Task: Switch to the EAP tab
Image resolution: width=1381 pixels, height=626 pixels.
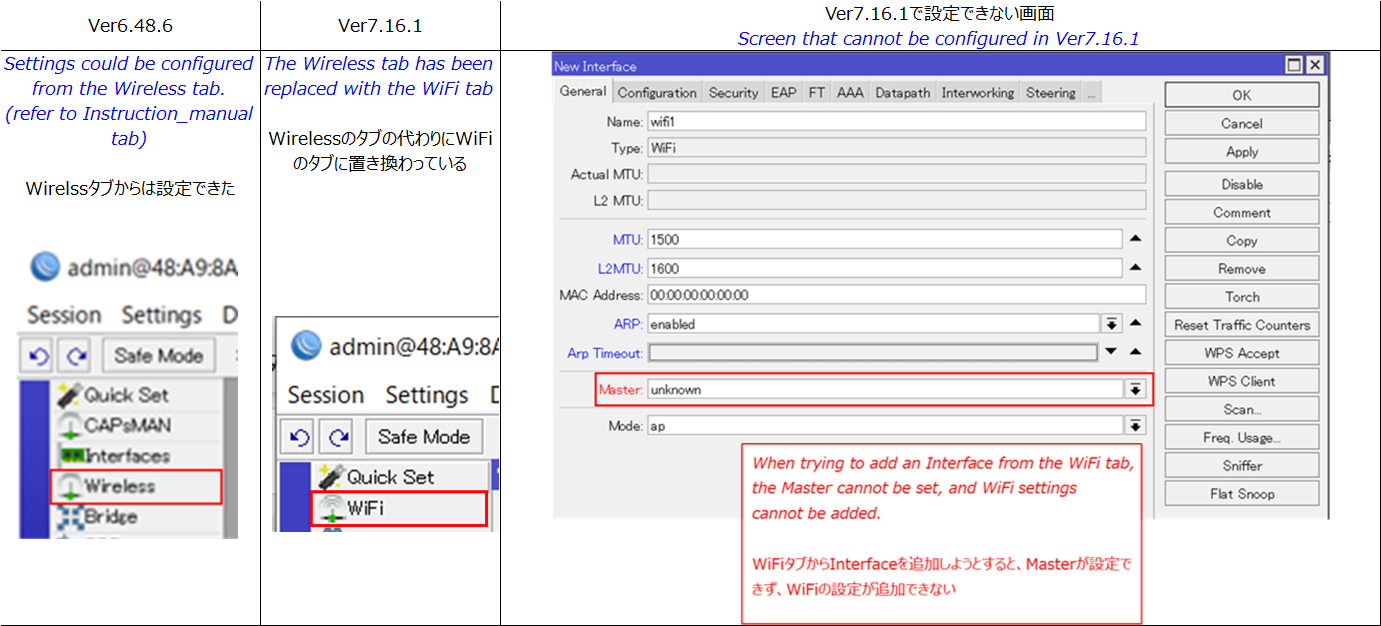Action: 784,93
